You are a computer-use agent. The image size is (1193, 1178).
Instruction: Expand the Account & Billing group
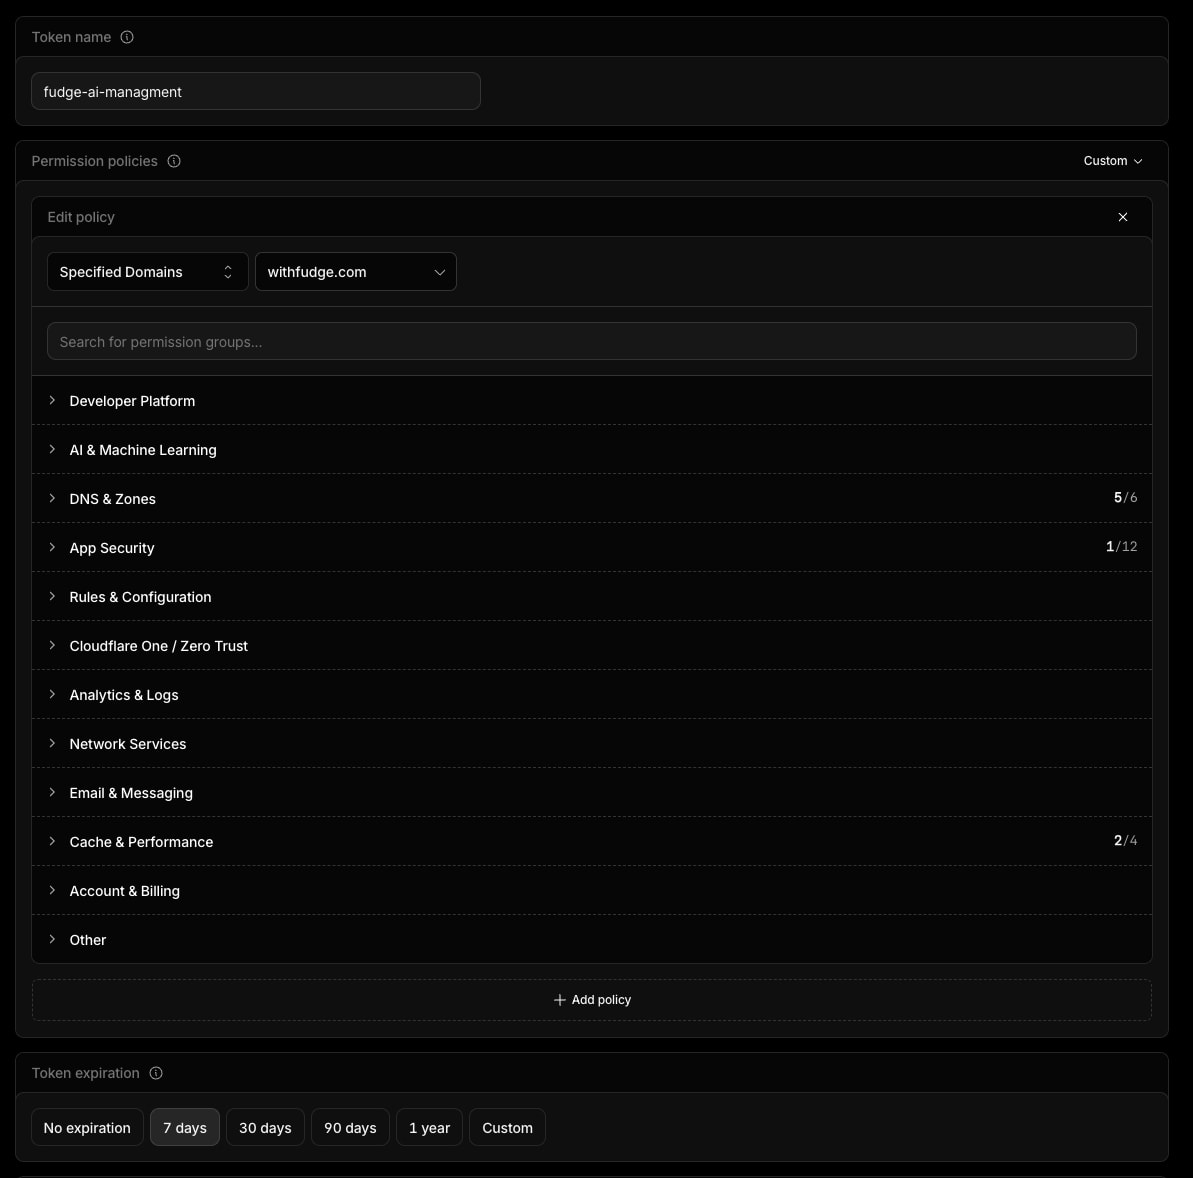pos(592,890)
